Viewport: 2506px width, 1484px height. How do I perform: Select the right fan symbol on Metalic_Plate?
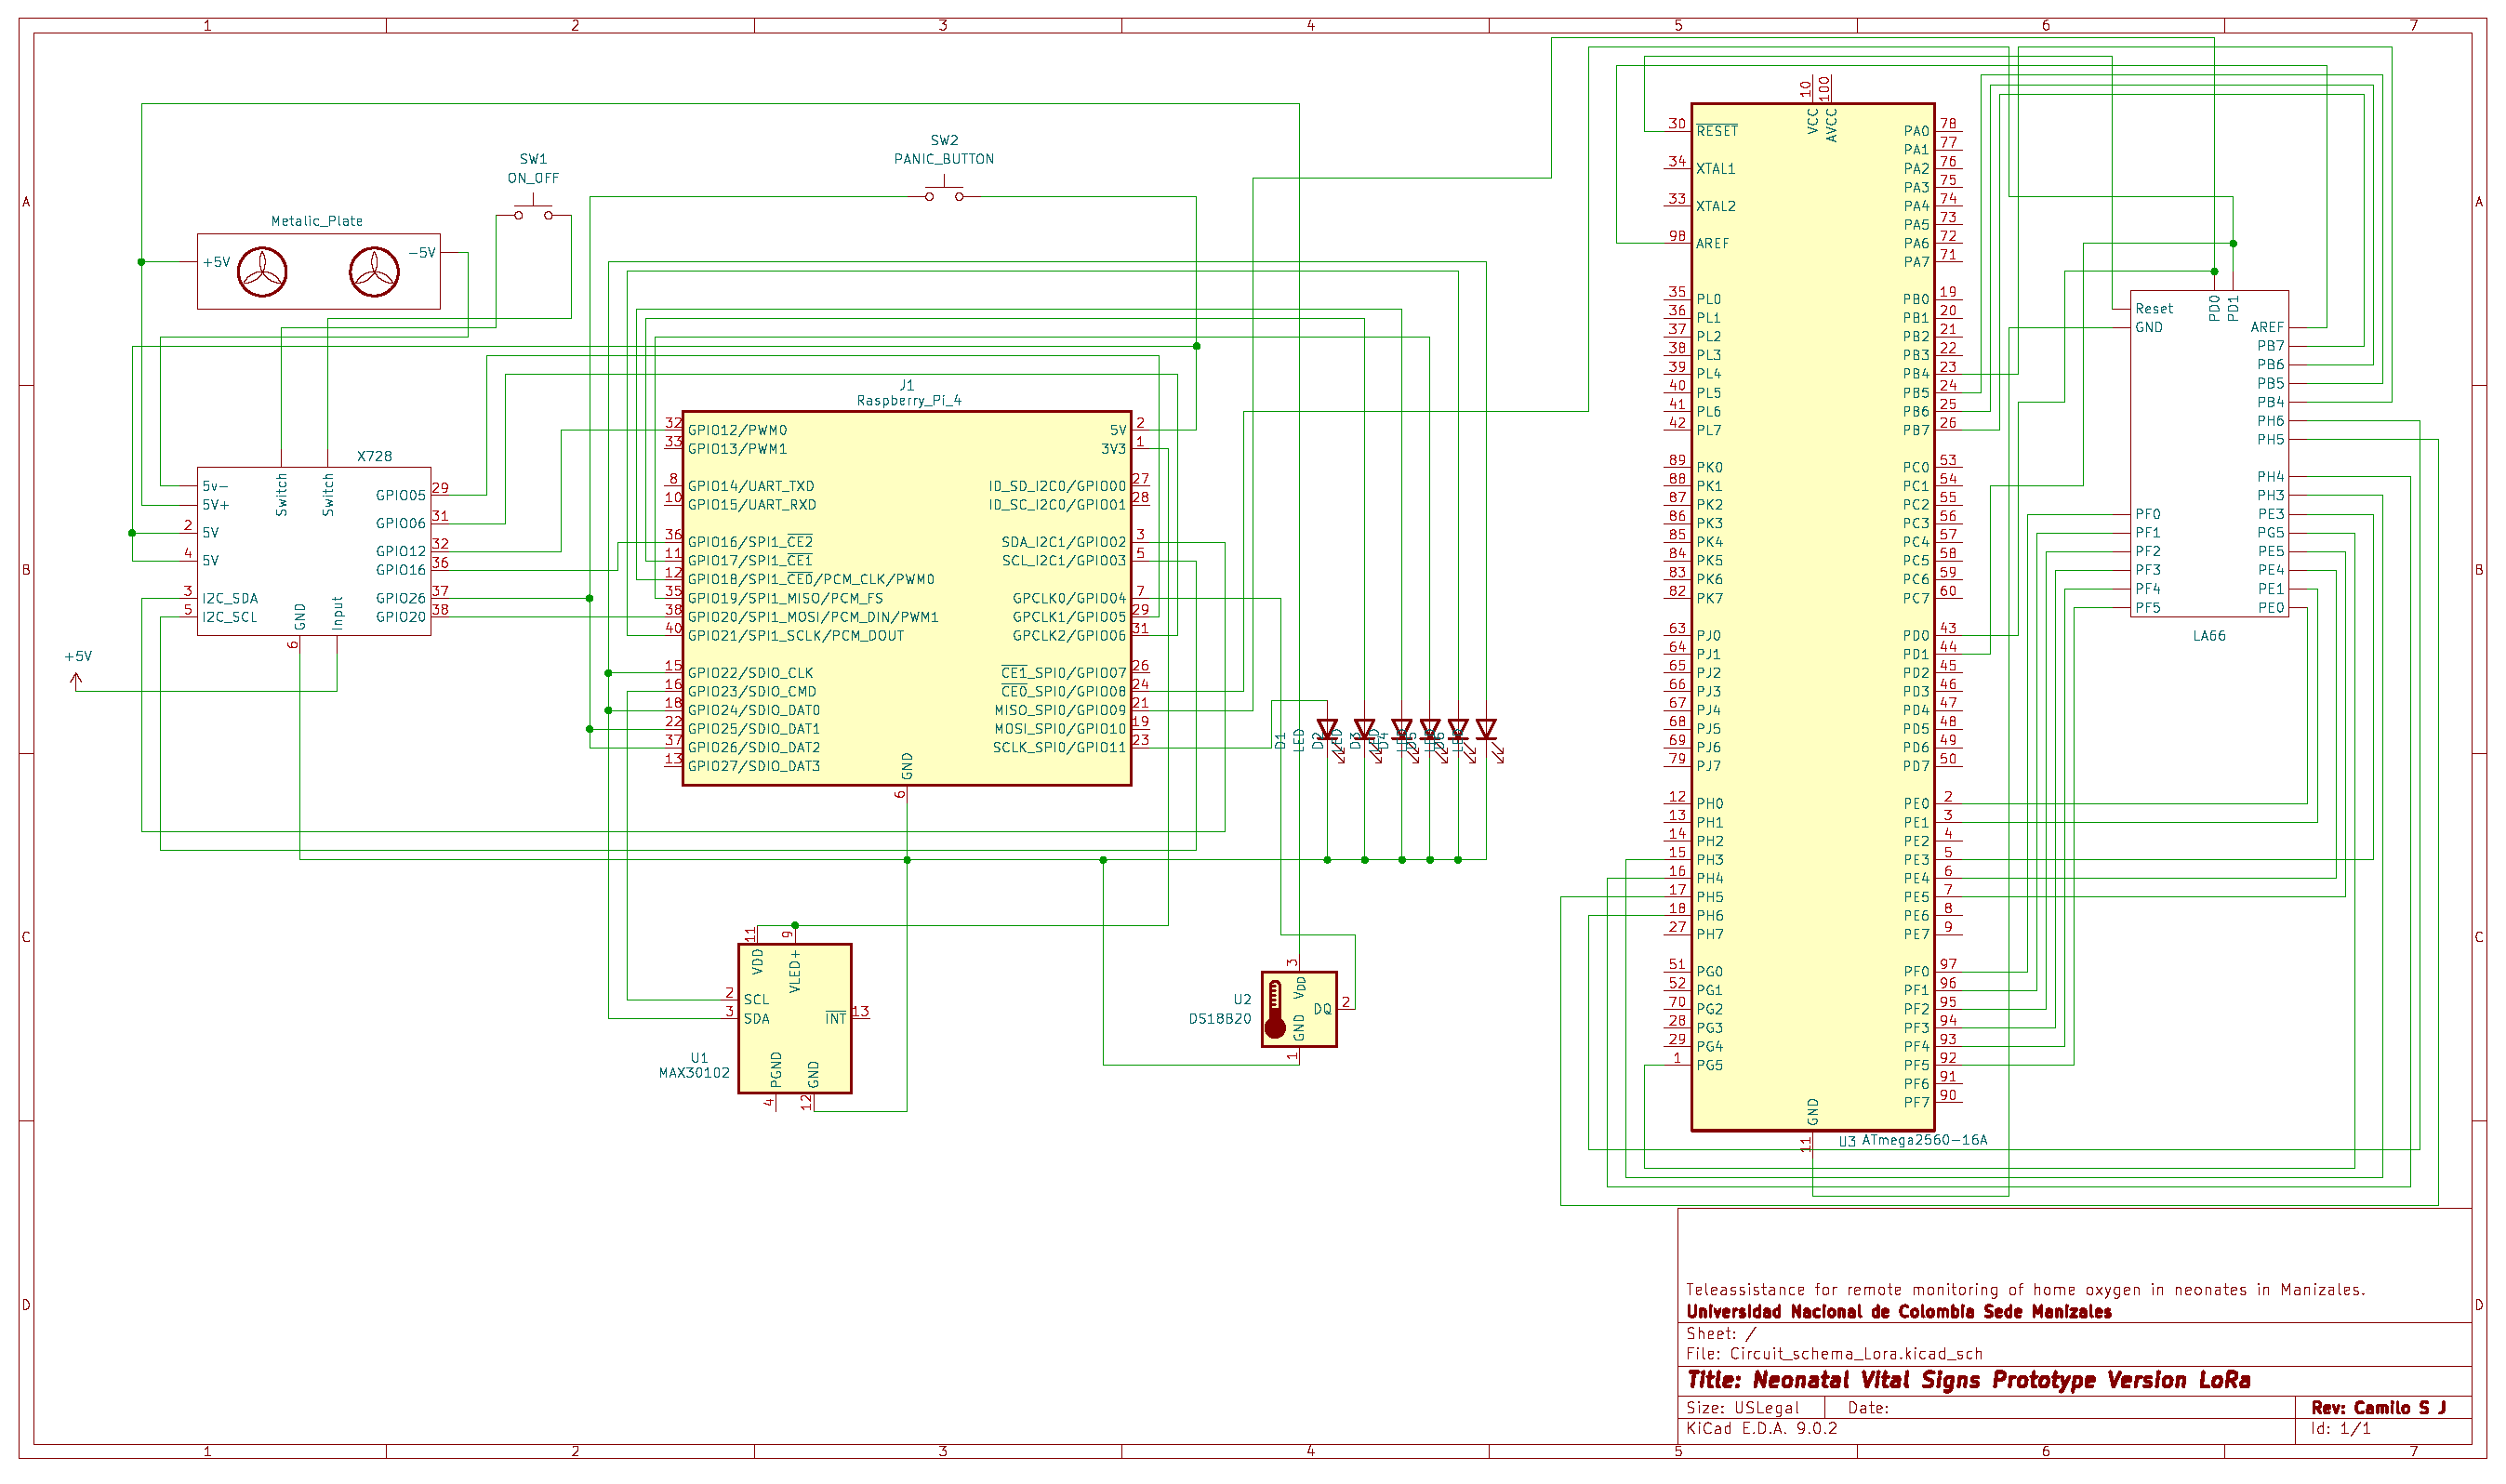click(374, 272)
